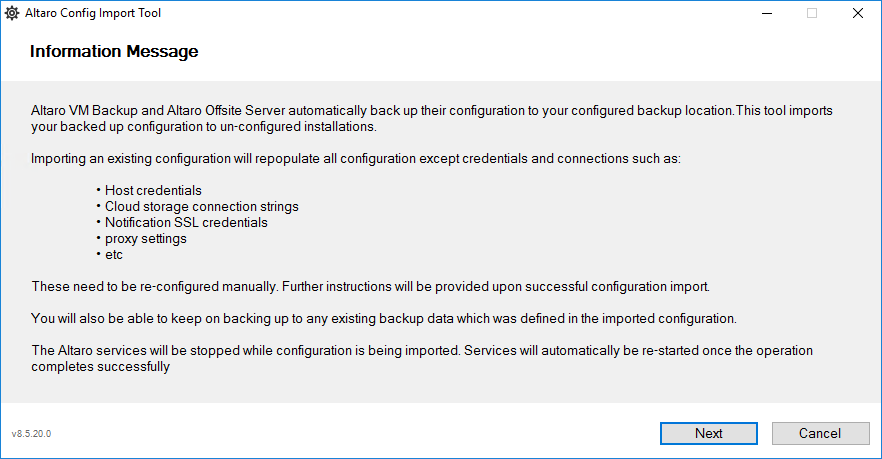
Task: Select the 'Information Message' heading
Action: [114, 51]
